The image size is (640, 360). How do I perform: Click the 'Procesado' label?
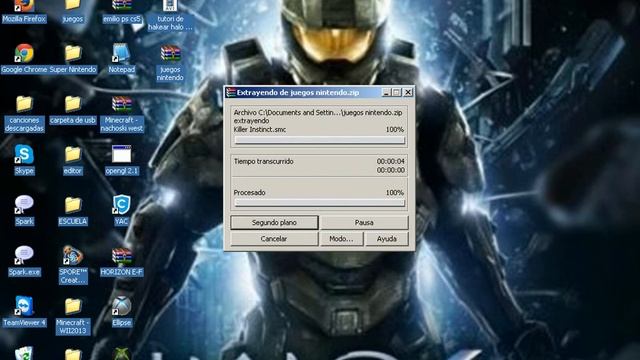pos(249,192)
